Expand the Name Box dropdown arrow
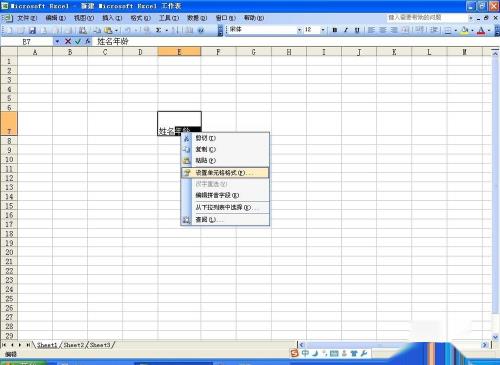The width and height of the screenshot is (500, 365). (57, 41)
